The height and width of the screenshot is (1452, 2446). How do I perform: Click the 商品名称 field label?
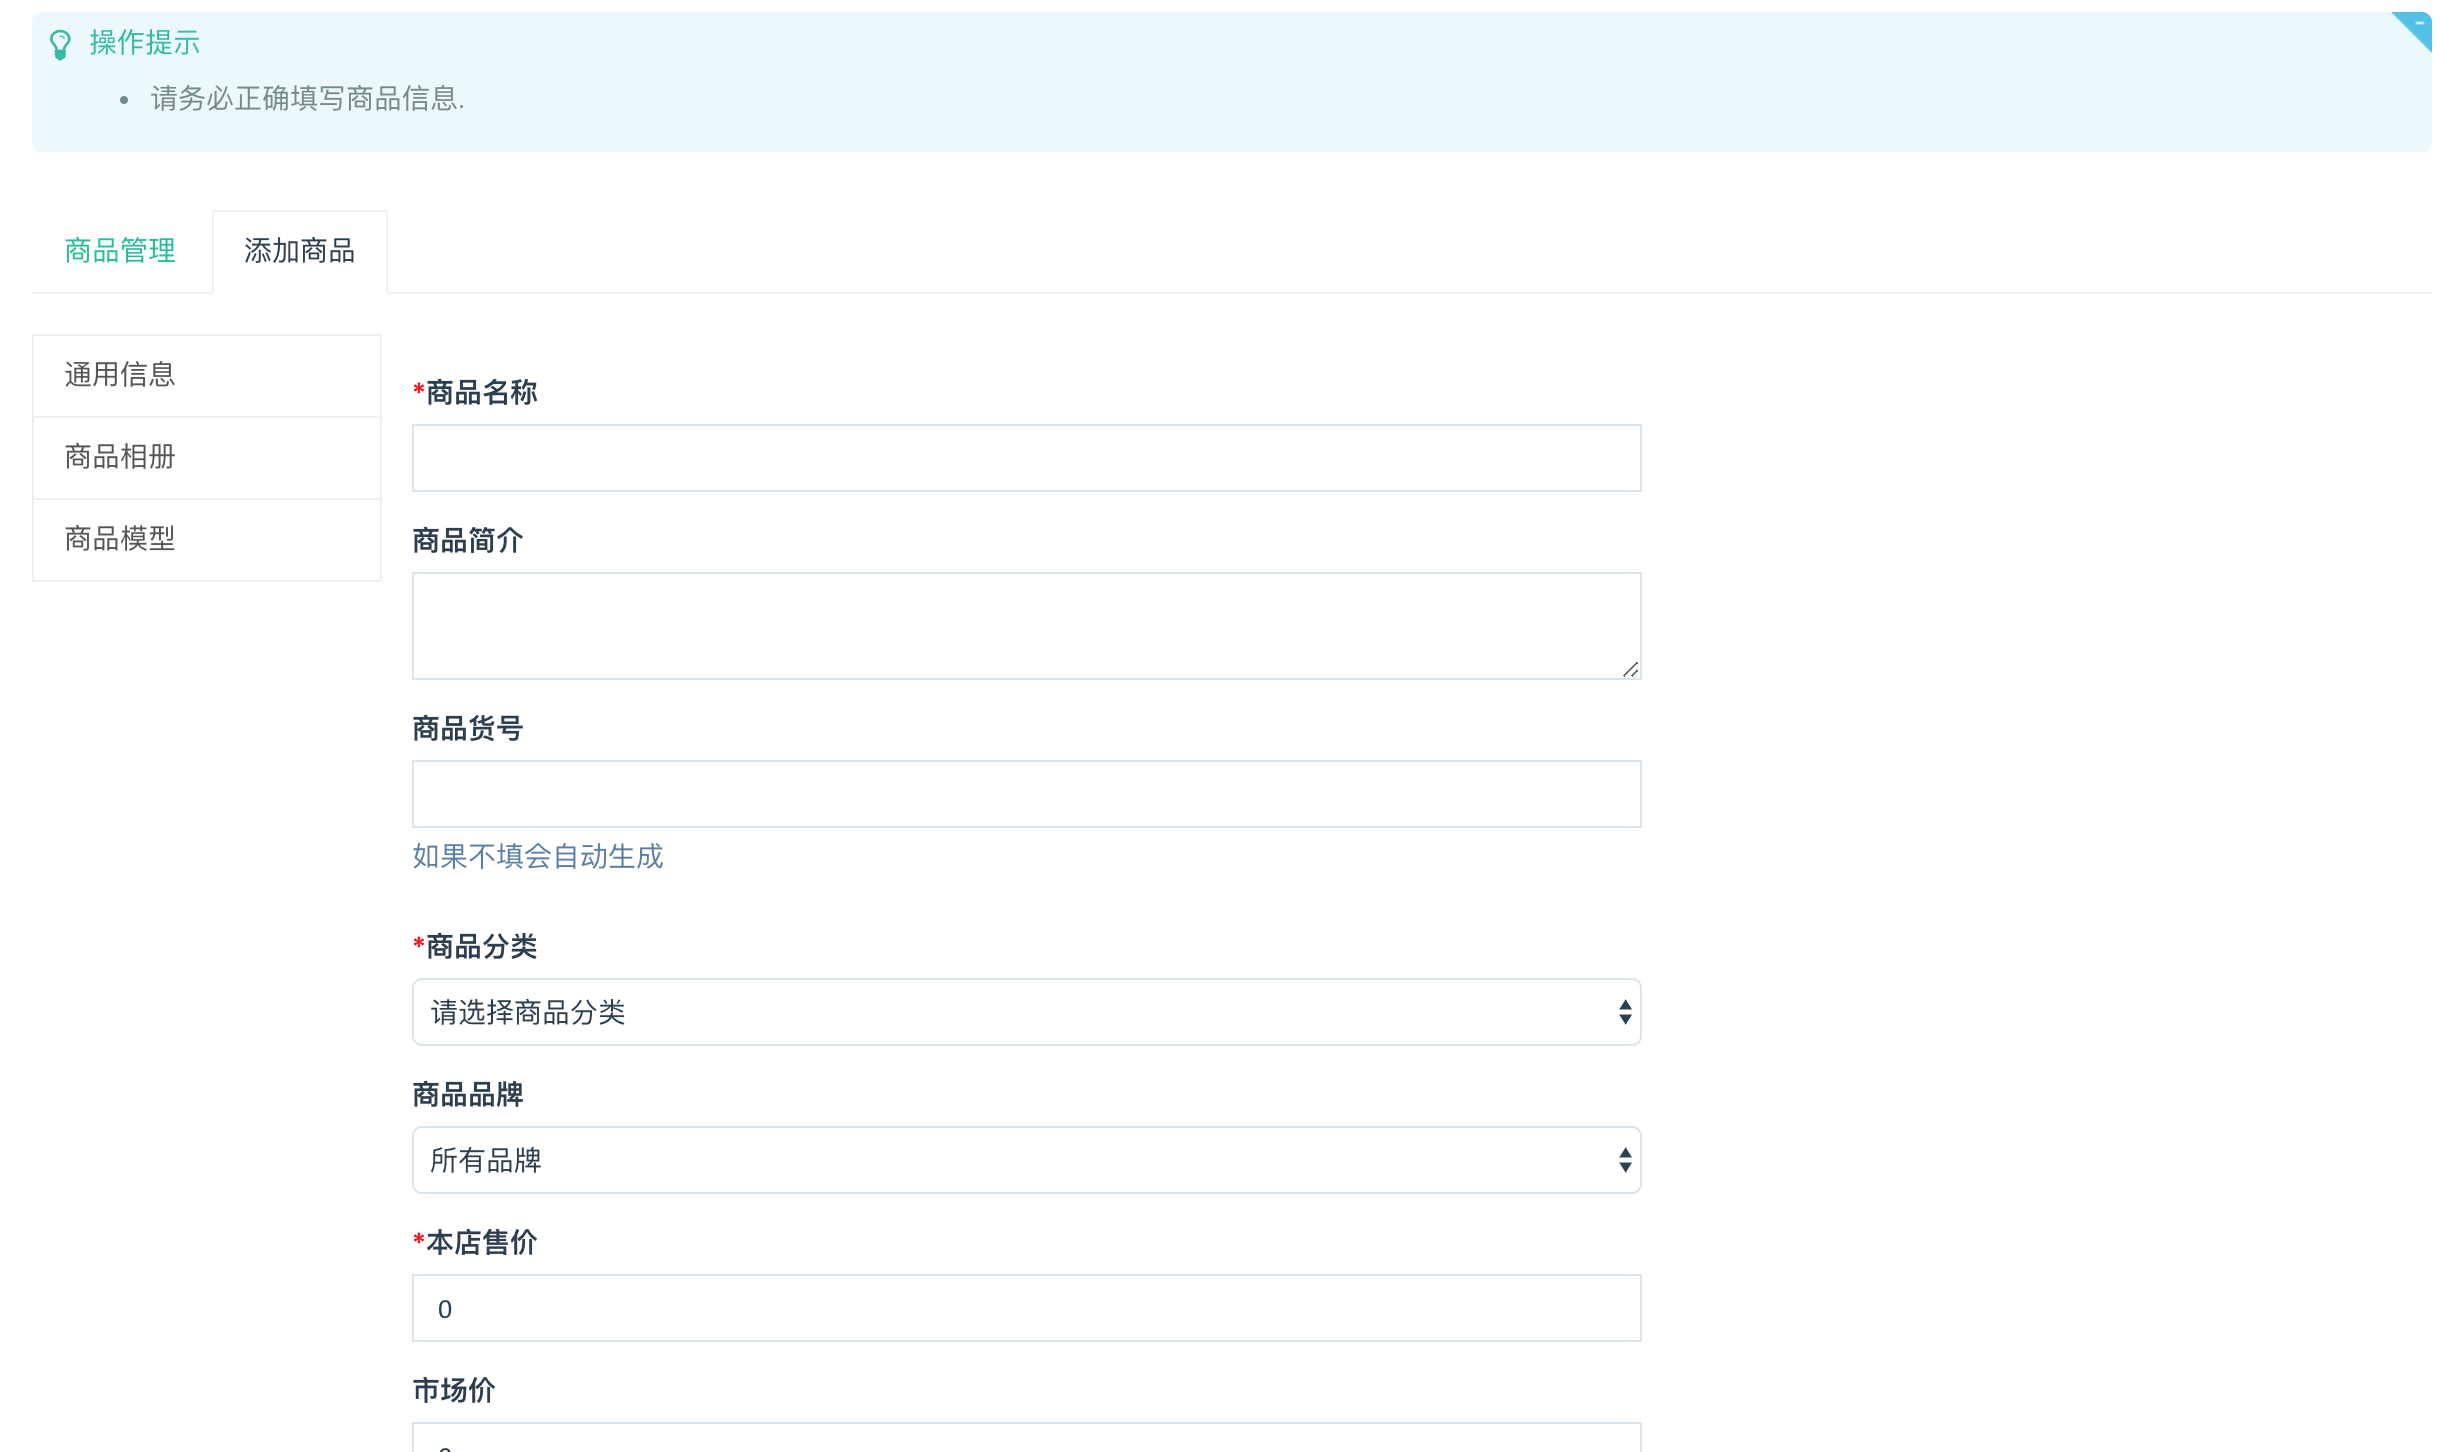coord(480,393)
